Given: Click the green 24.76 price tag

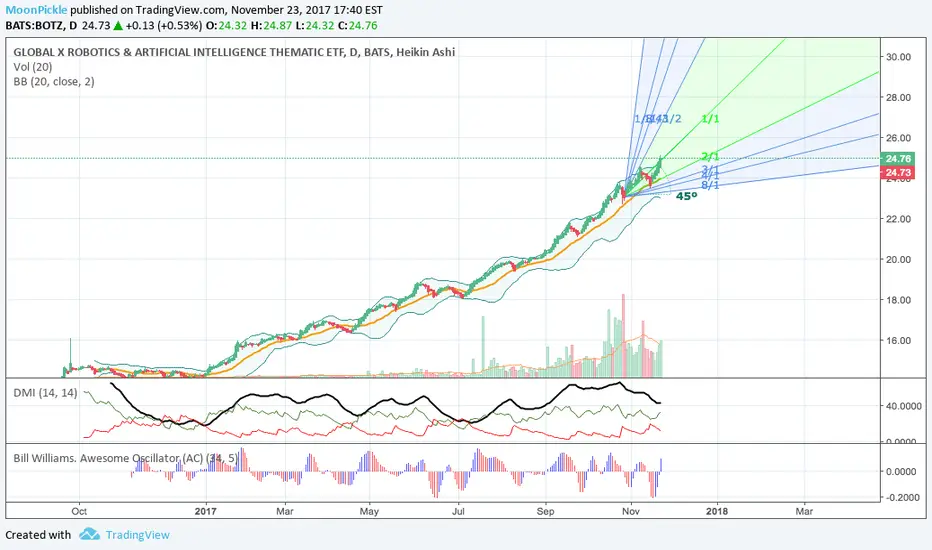Looking at the screenshot, I should click(898, 159).
